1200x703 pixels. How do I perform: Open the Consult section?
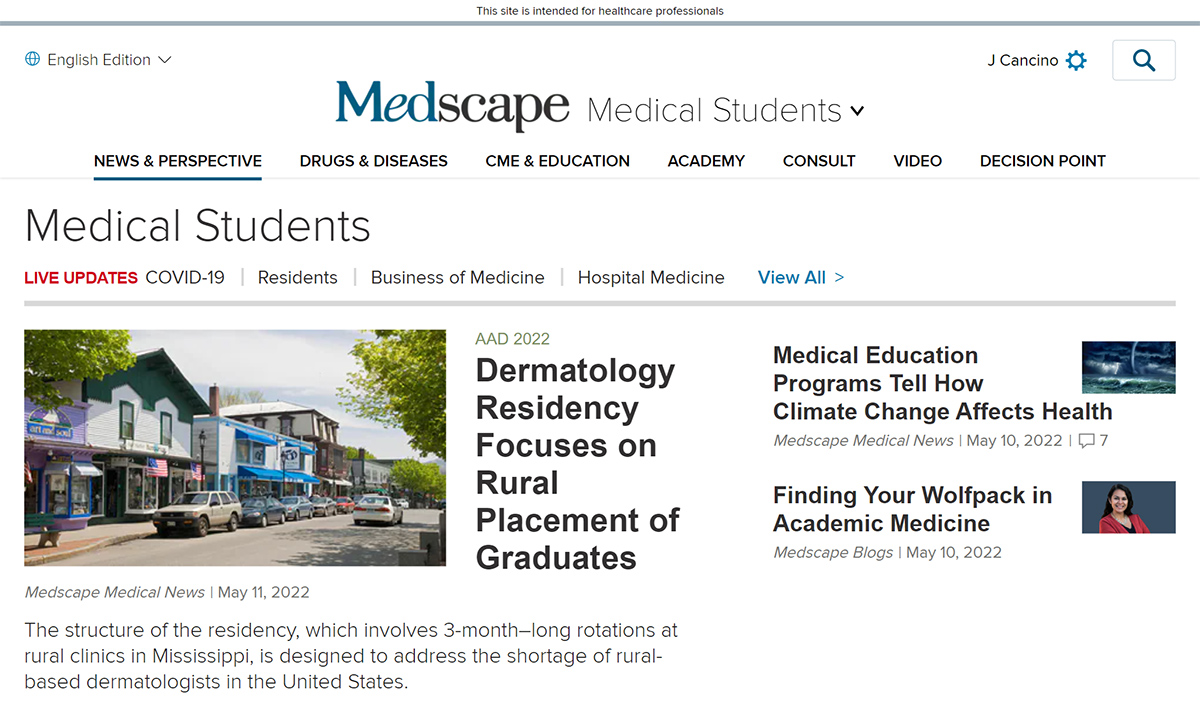click(819, 160)
